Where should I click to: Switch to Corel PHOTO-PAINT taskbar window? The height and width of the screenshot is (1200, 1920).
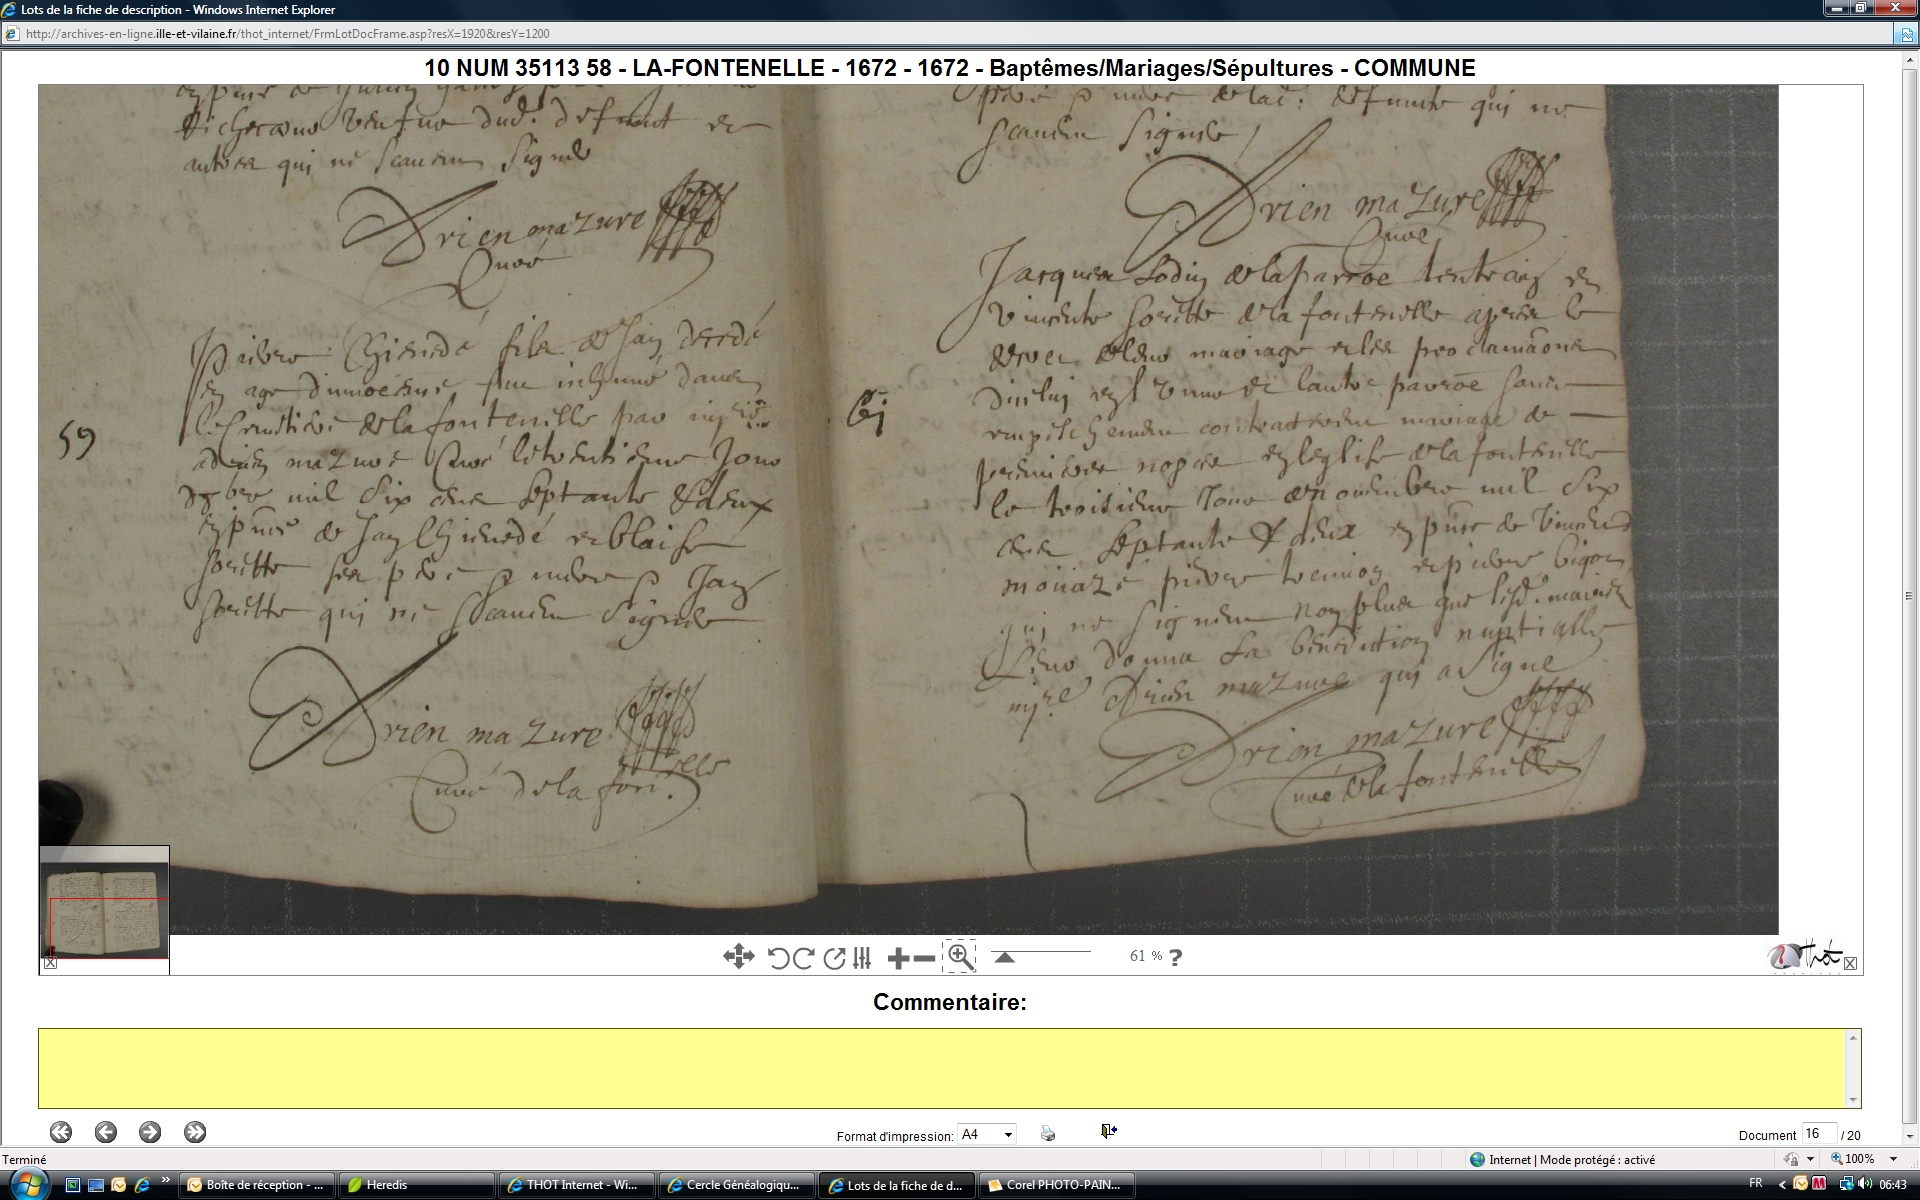tap(1056, 1185)
